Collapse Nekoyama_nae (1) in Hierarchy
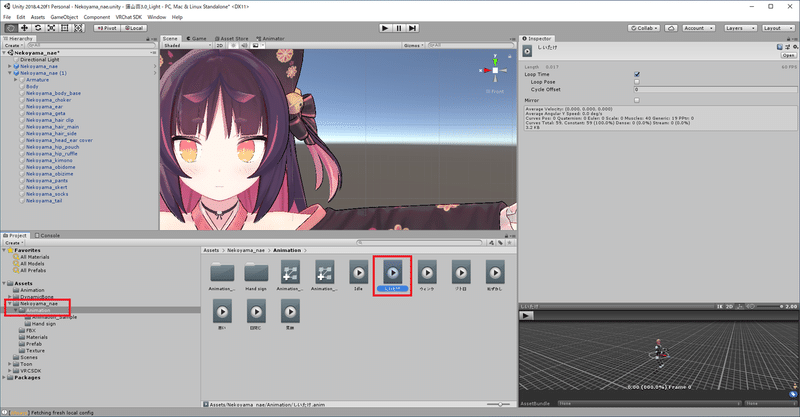 point(10,73)
